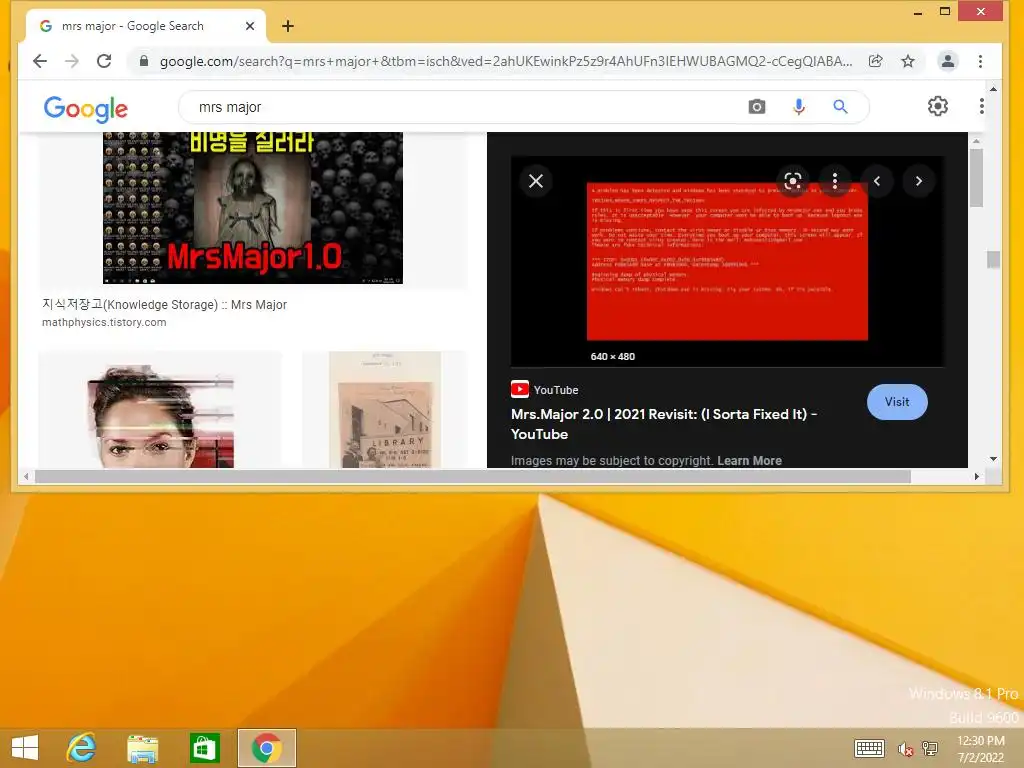The width and height of the screenshot is (1024, 768).
Task: Launch Internet Explorer from the taskbar
Action: (x=81, y=748)
